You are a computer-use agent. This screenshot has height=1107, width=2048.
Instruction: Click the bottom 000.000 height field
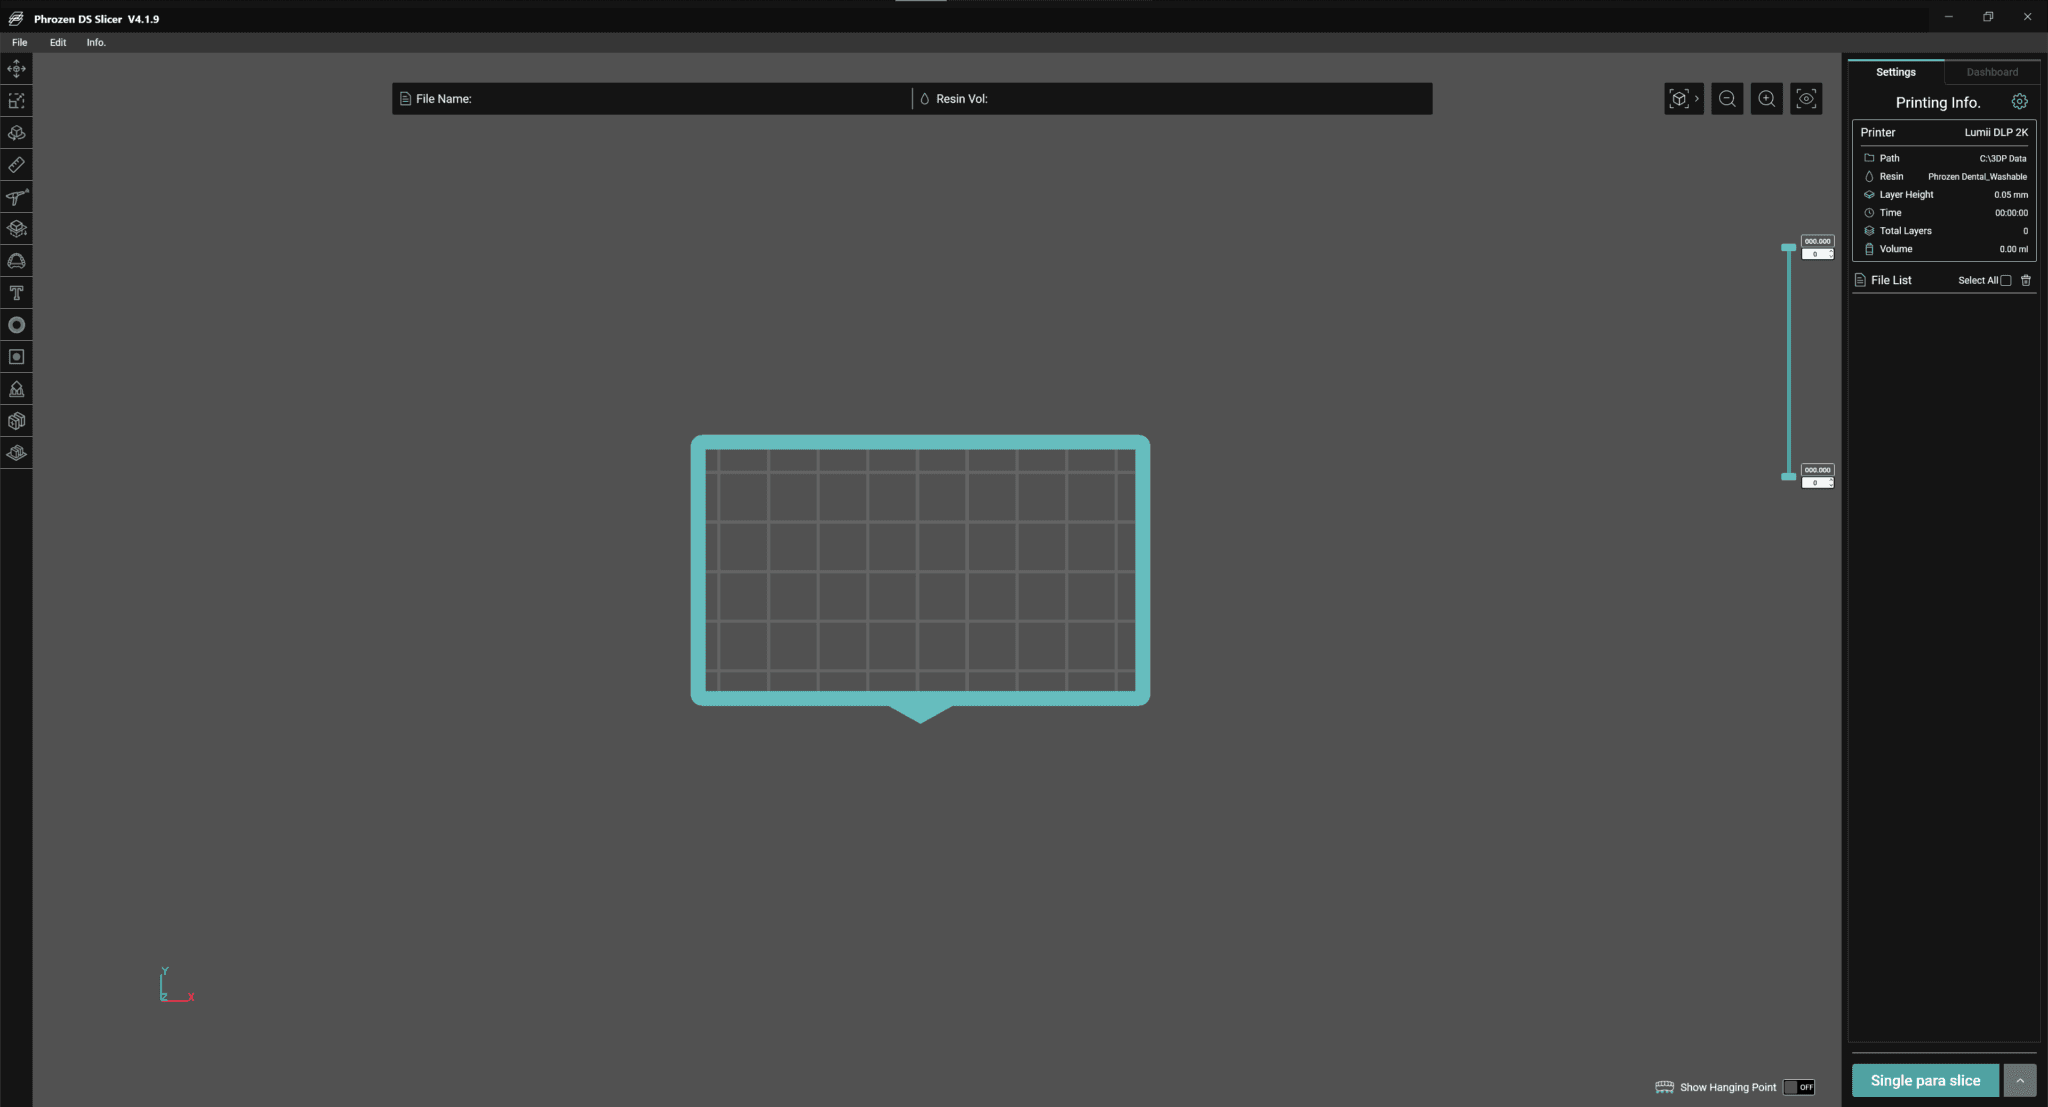point(1817,470)
